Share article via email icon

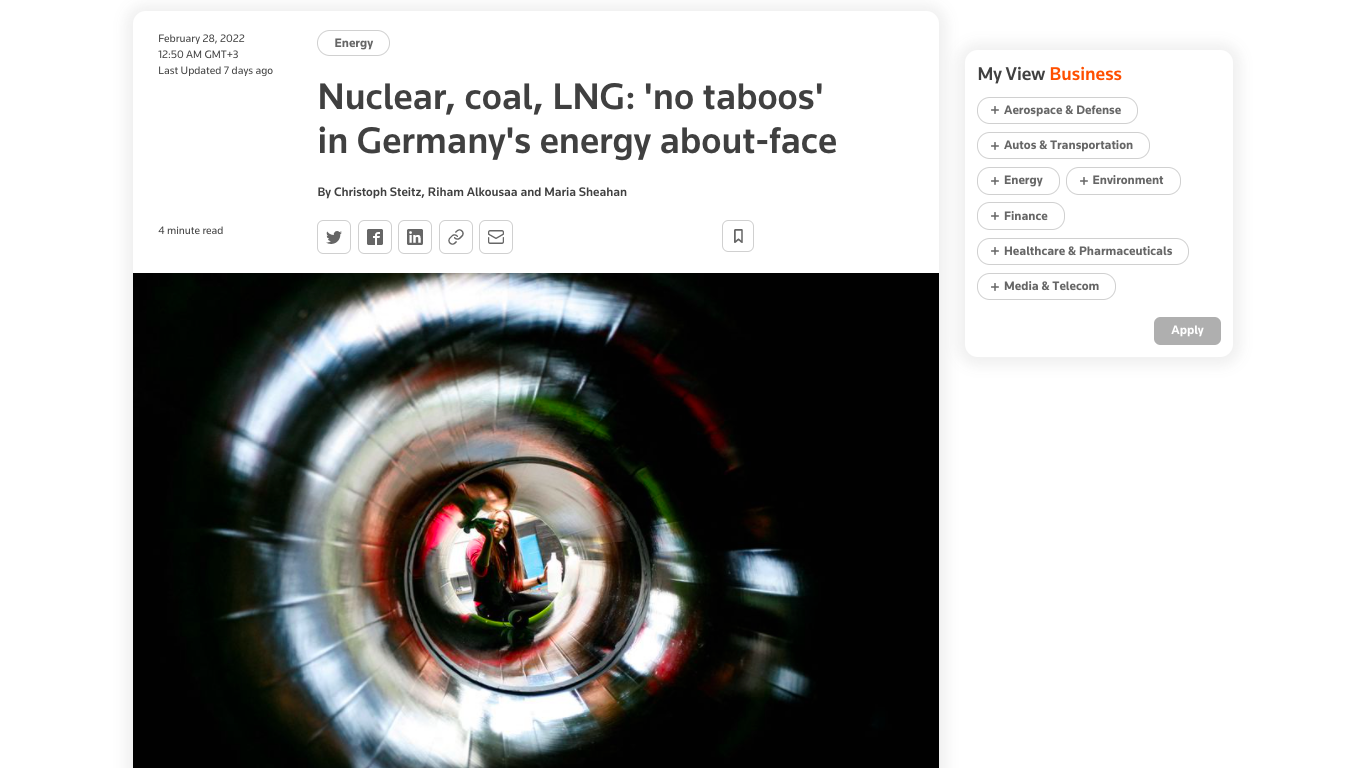click(496, 237)
